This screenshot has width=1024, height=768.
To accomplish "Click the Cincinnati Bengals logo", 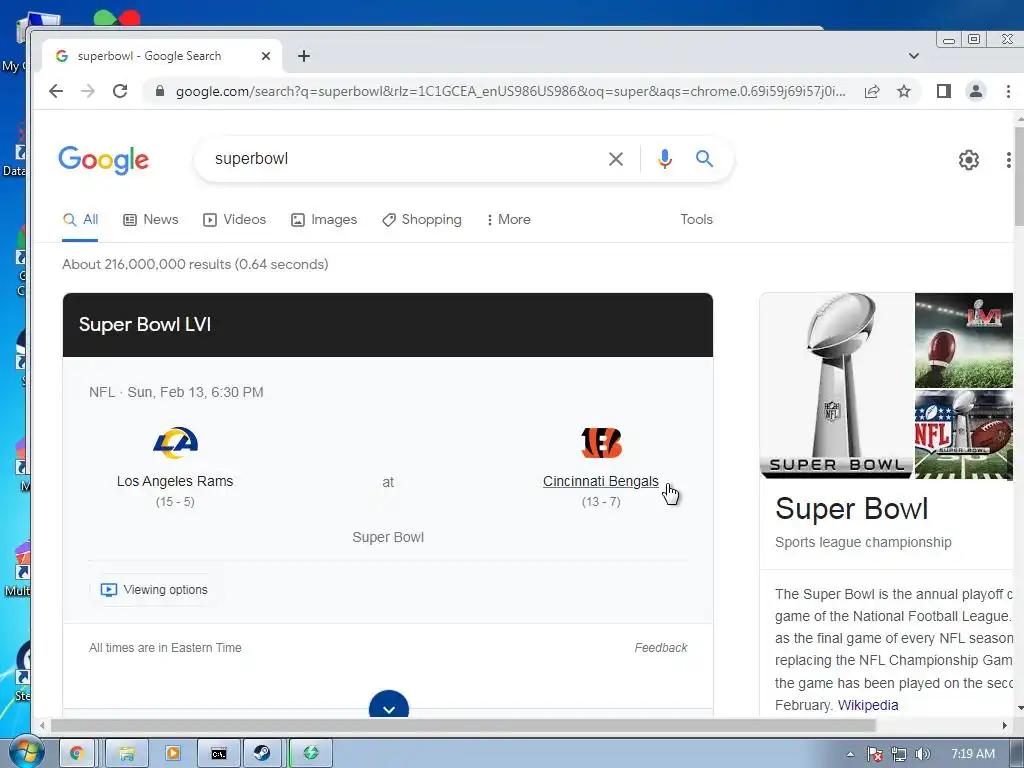I will 601,443.
